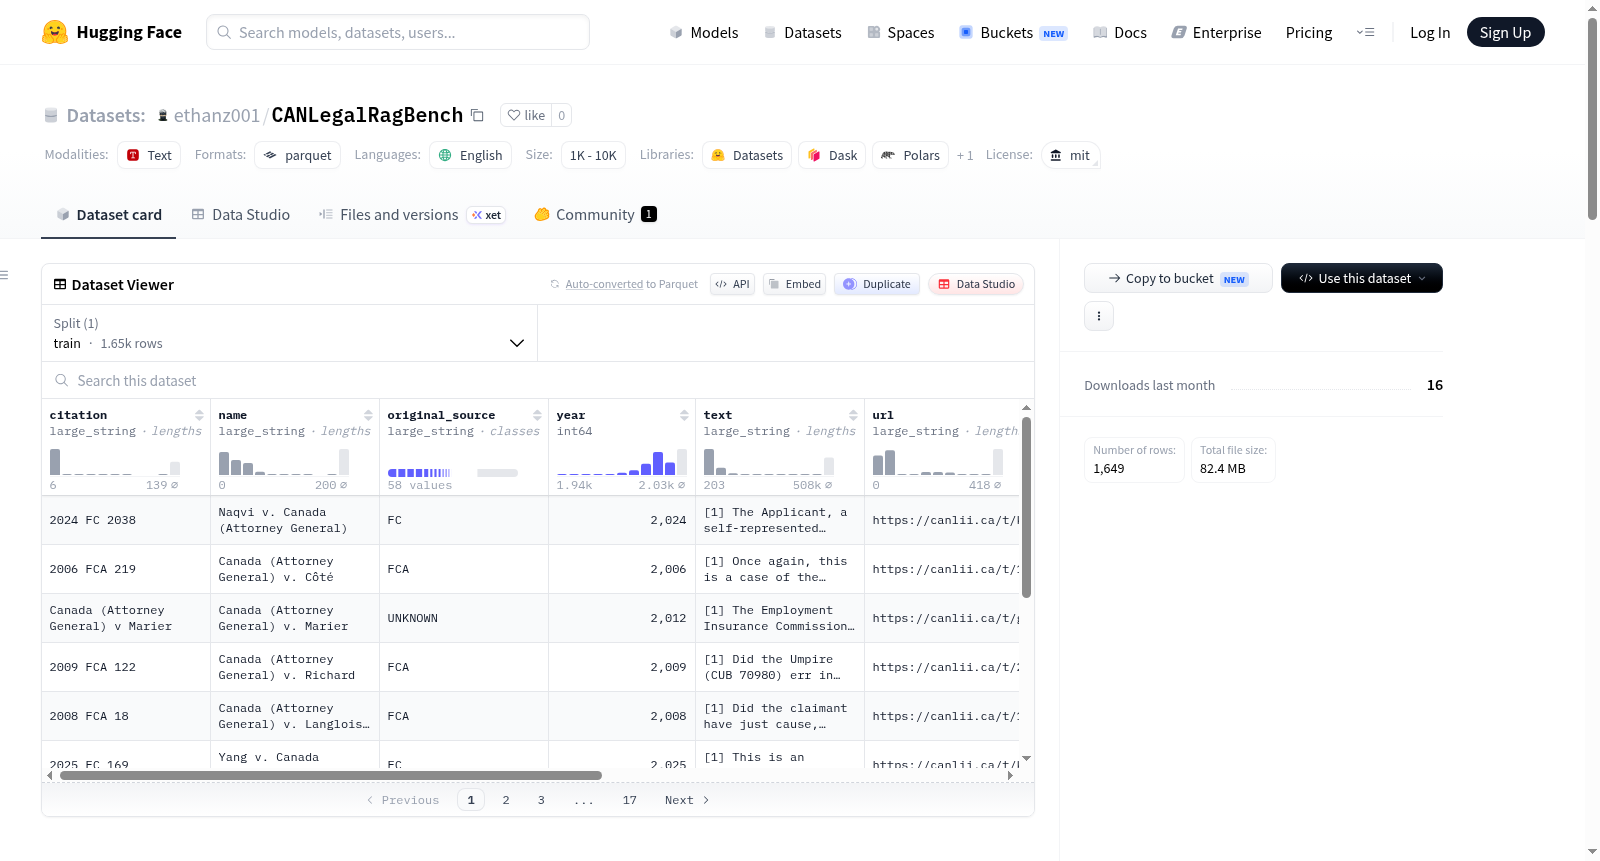Sort by the citation column
Viewport: 1600px width, 861px height.
(x=199, y=415)
